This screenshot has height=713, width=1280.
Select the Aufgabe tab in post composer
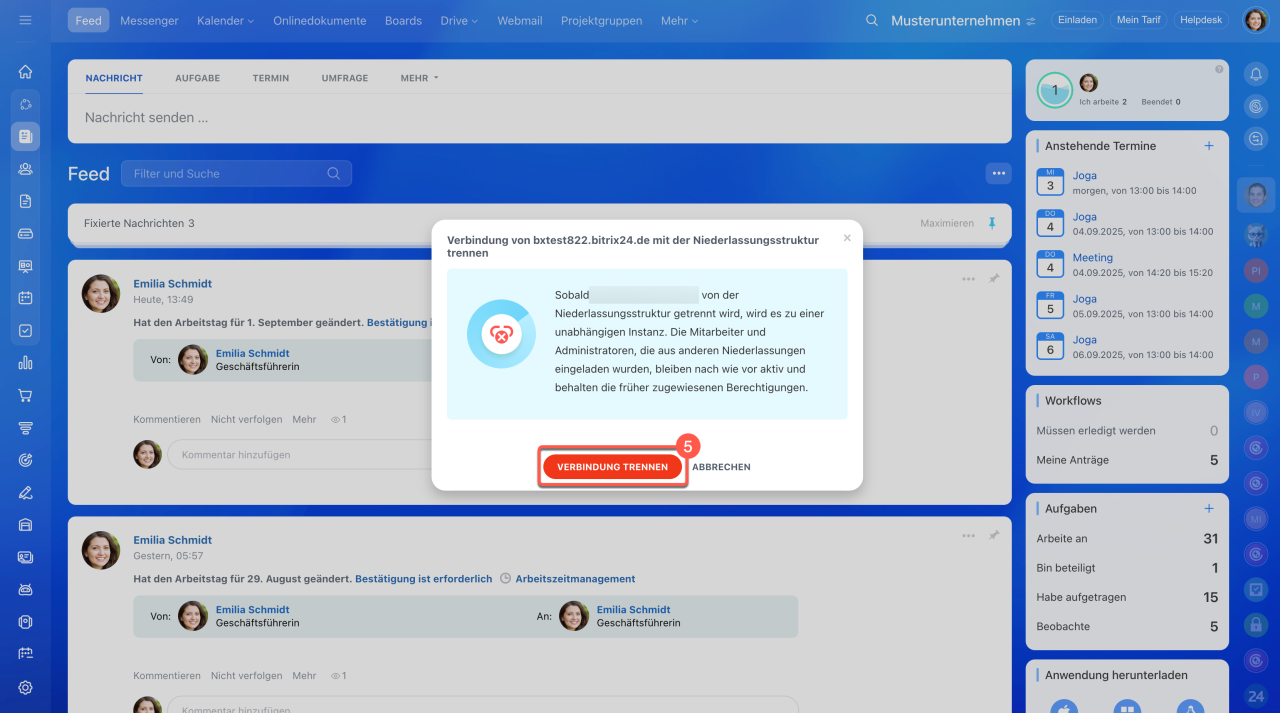[x=197, y=78]
